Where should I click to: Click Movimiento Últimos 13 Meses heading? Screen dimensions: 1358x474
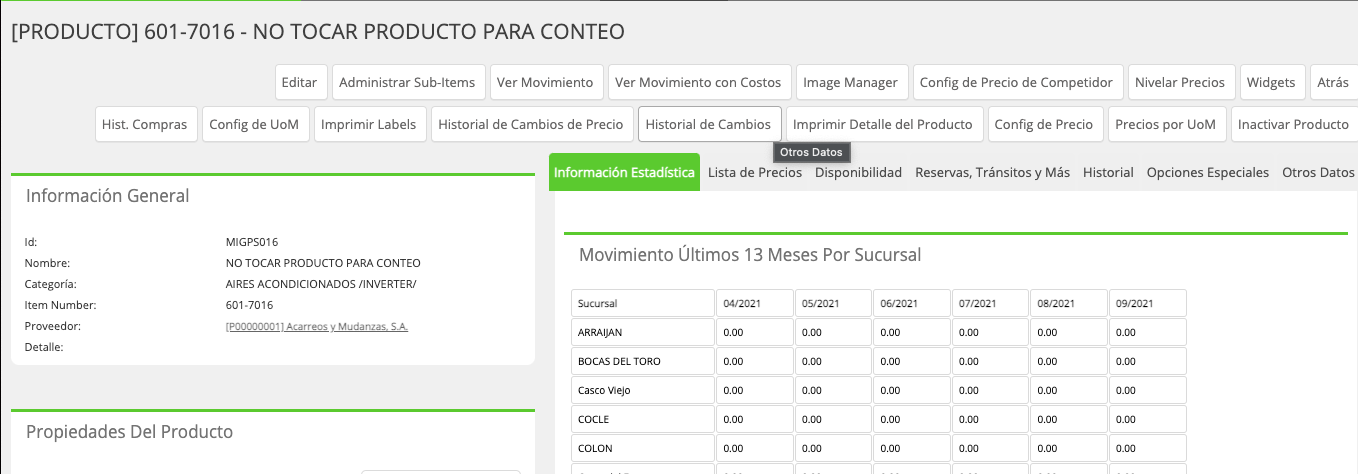click(x=750, y=255)
